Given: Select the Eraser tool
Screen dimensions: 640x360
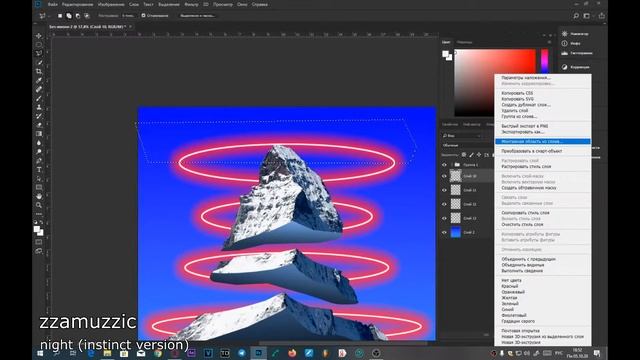Looking at the screenshot, I should point(39,125).
